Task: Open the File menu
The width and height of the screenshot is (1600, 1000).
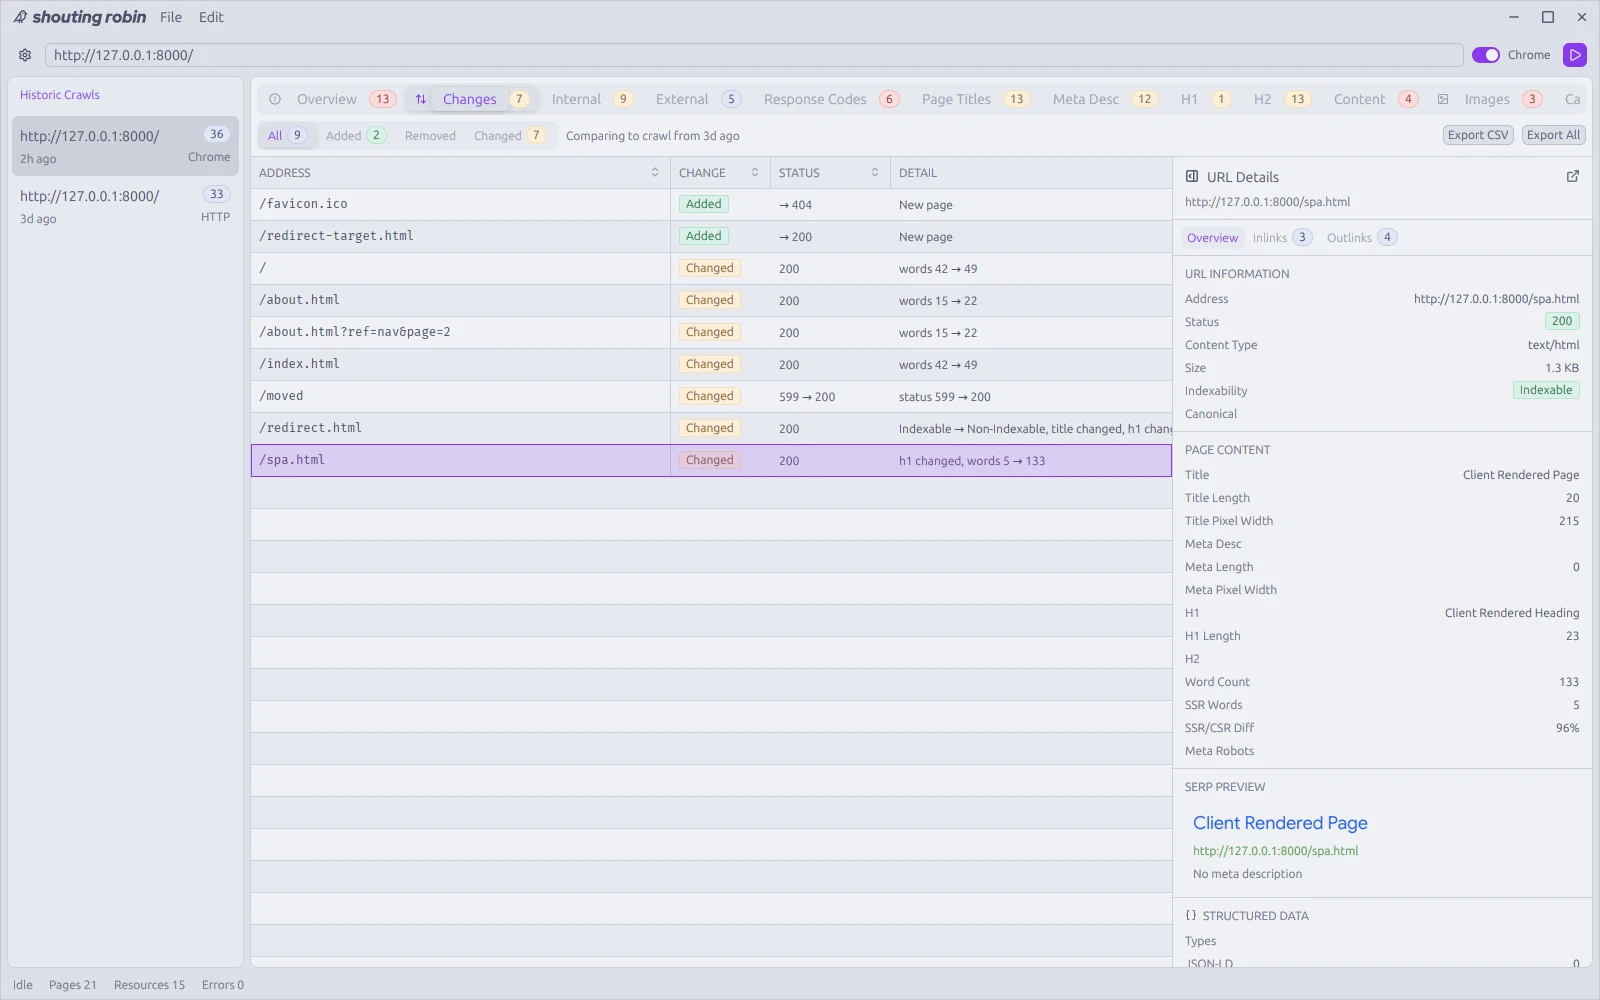Action: point(171,17)
